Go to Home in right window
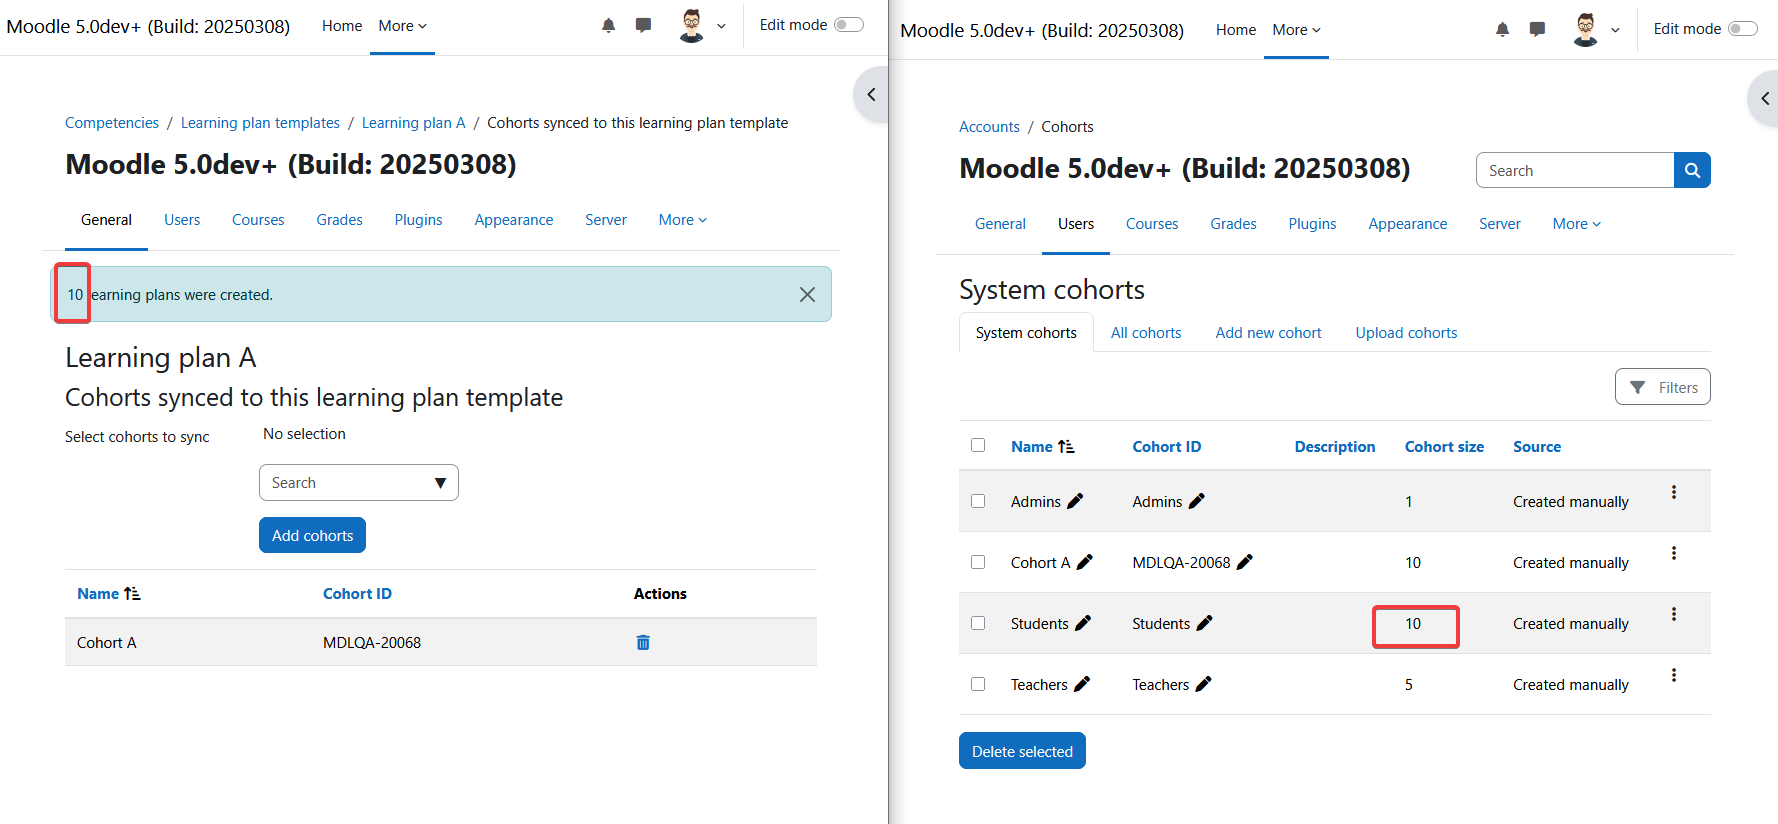Screen dimensions: 1778x824 (1236, 30)
